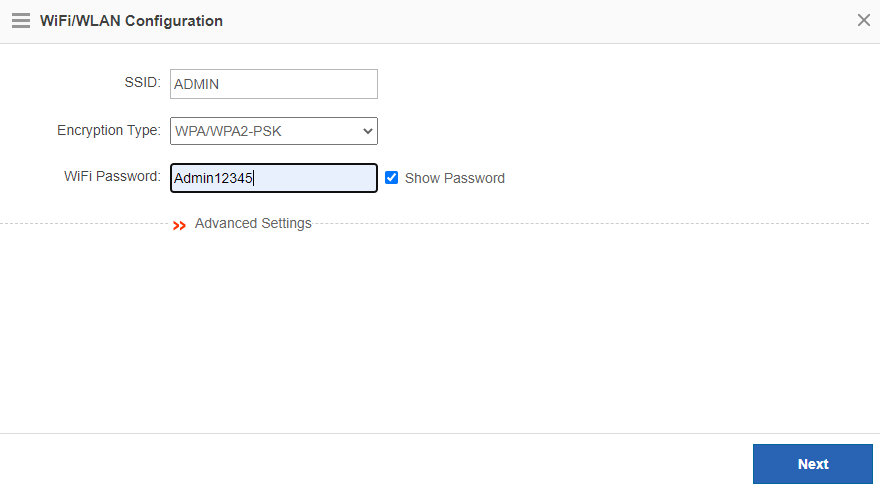Click inside the WiFi Password field
The height and width of the screenshot is (494, 880).
(x=310, y=178)
